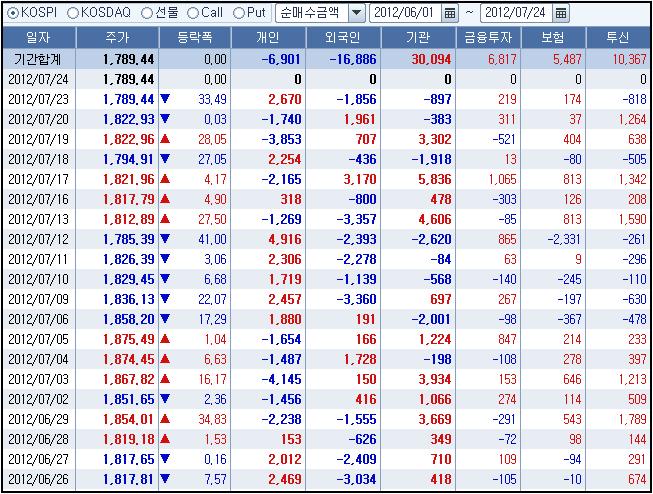This screenshot has height=494, width=653.
Task: Click the down arrow on 2012/07/02 row
Action: (165, 399)
